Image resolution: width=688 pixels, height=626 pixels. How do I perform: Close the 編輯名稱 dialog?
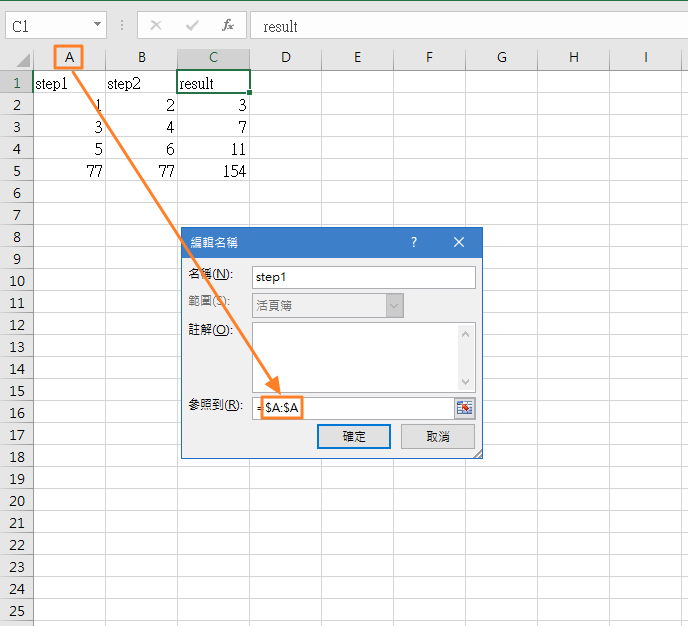(x=459, y=242)
